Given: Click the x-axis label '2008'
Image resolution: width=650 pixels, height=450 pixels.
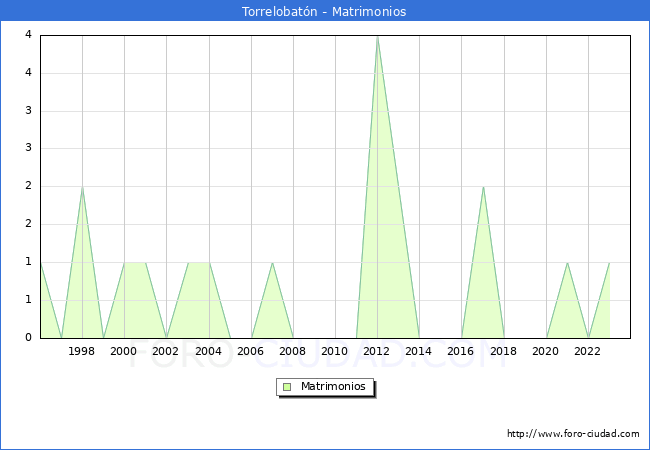Looking at the screenshot, I should tap(292, 351).
